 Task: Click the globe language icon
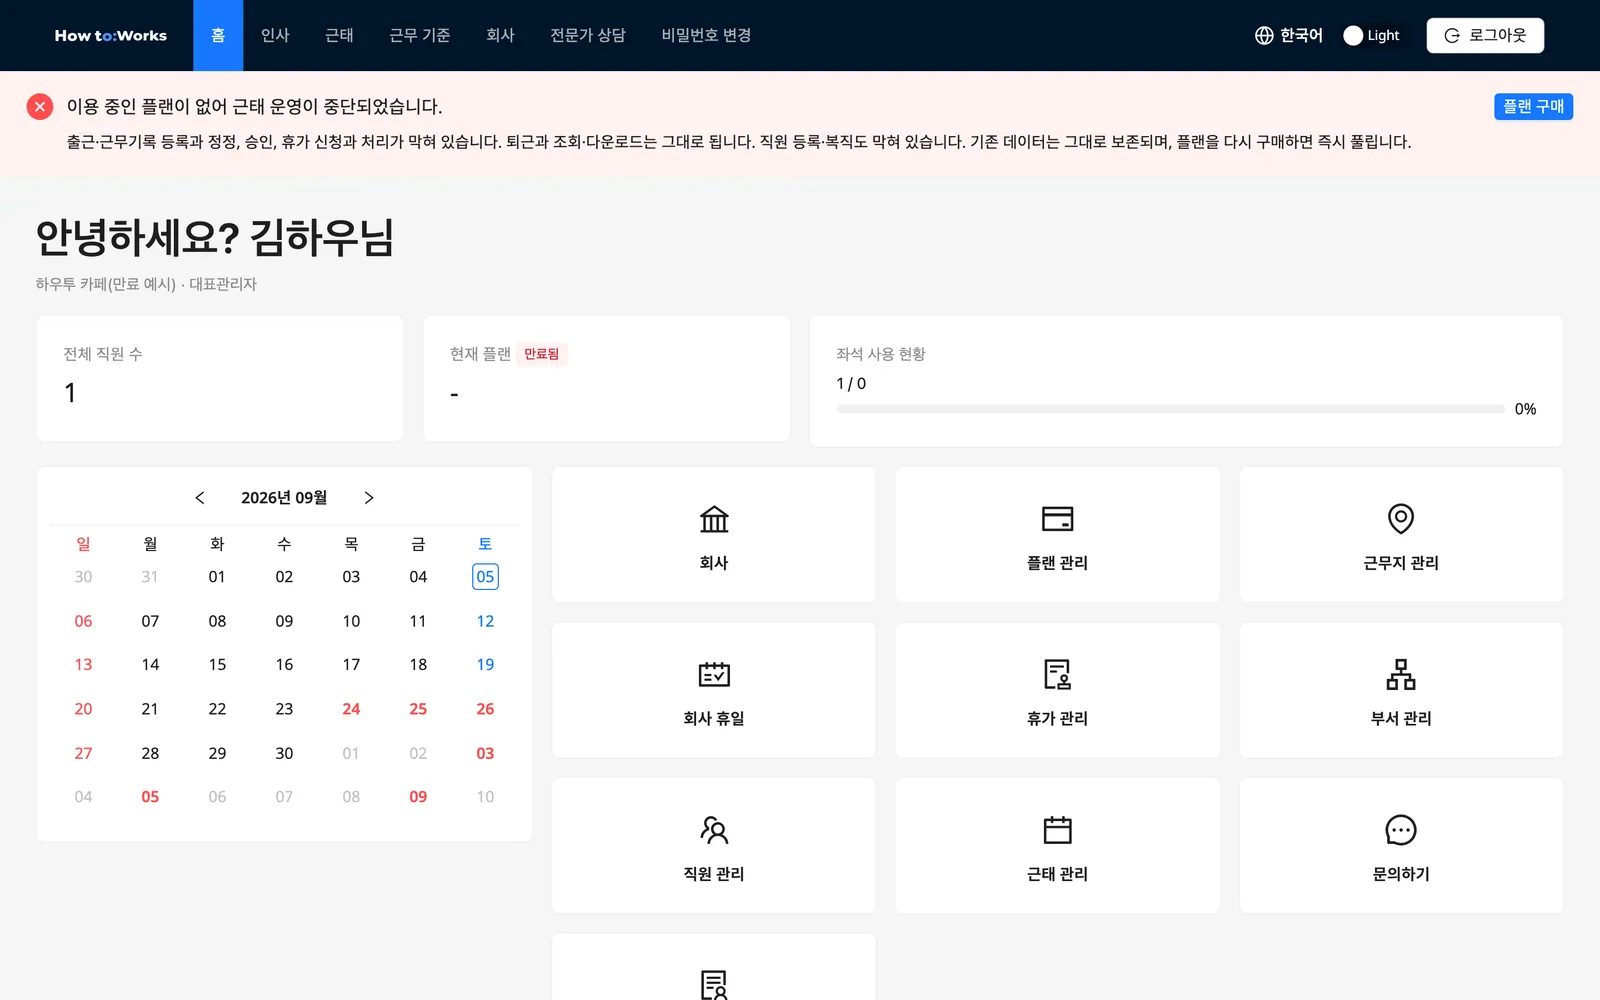pyautogui.click(x=1264, y=35)
